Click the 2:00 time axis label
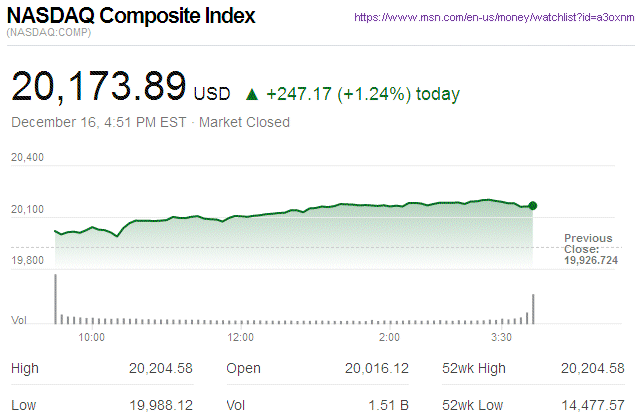This screenshot has height=420, width=640. point(391,337)
